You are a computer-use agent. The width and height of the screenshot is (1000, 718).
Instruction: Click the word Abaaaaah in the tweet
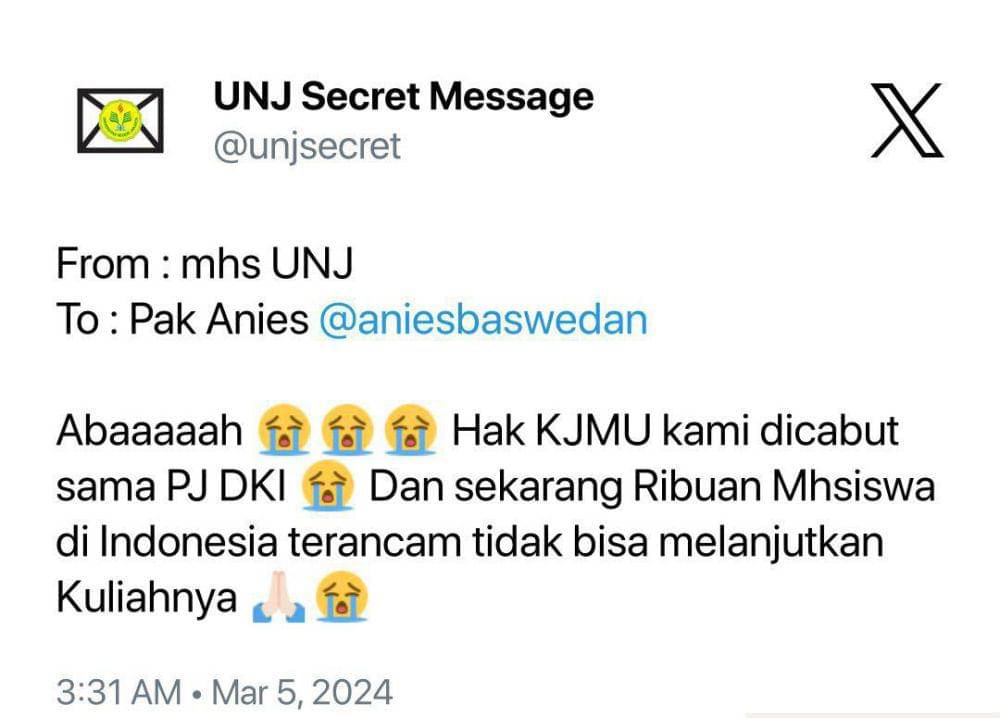click(x=150, y=430)
